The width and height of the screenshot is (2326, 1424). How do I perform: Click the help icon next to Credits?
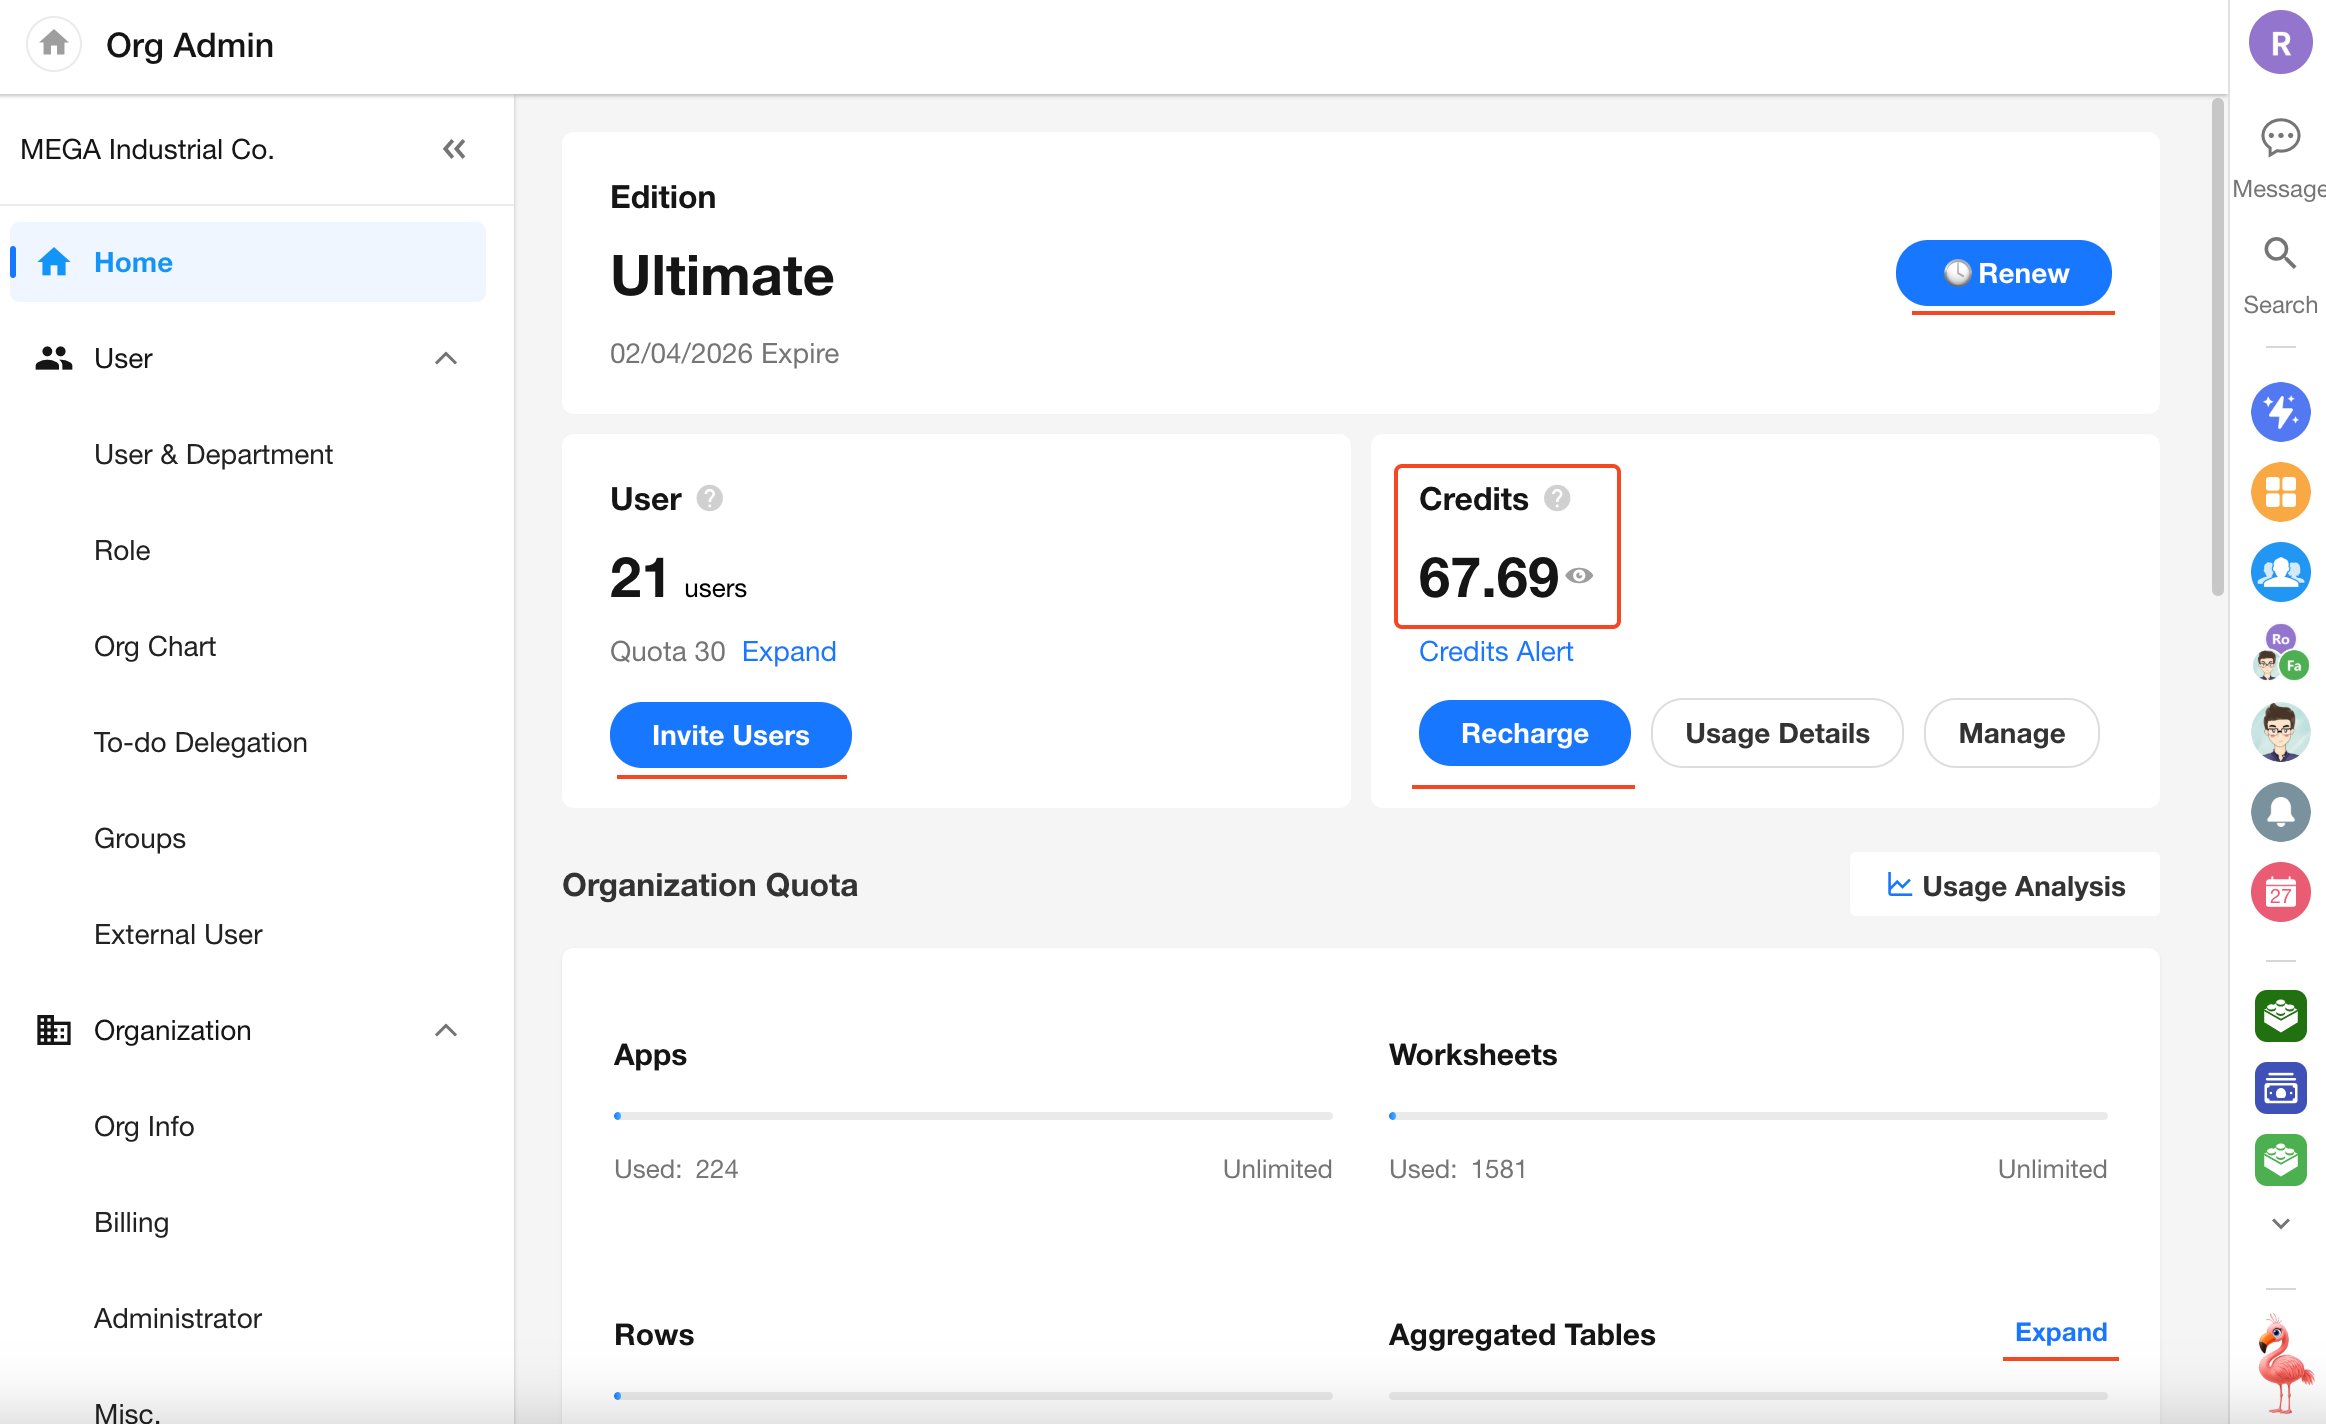[1557, 498]
